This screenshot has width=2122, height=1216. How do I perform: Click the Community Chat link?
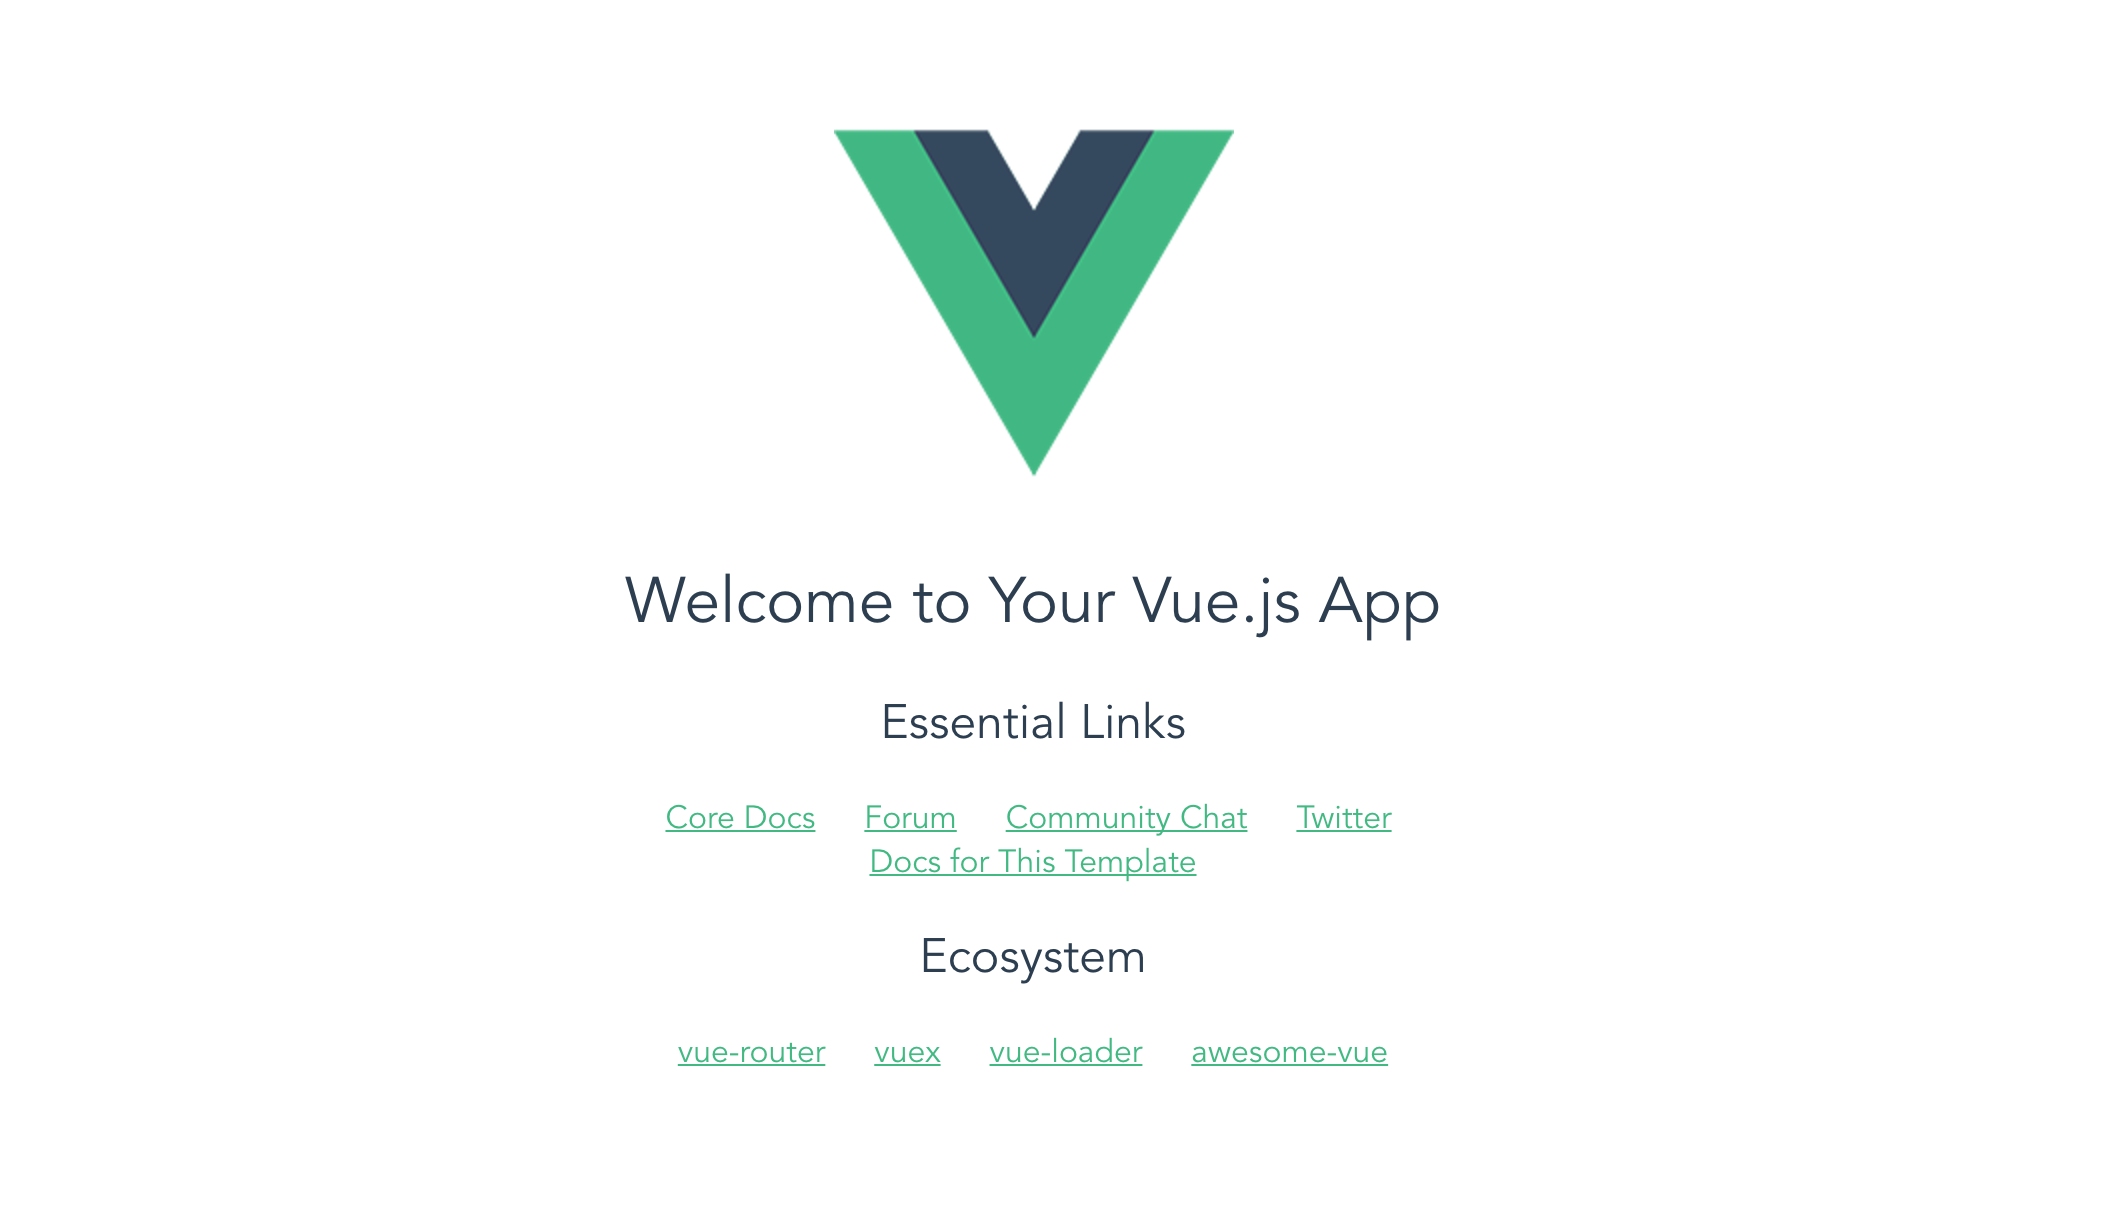tap(1127, 816)
